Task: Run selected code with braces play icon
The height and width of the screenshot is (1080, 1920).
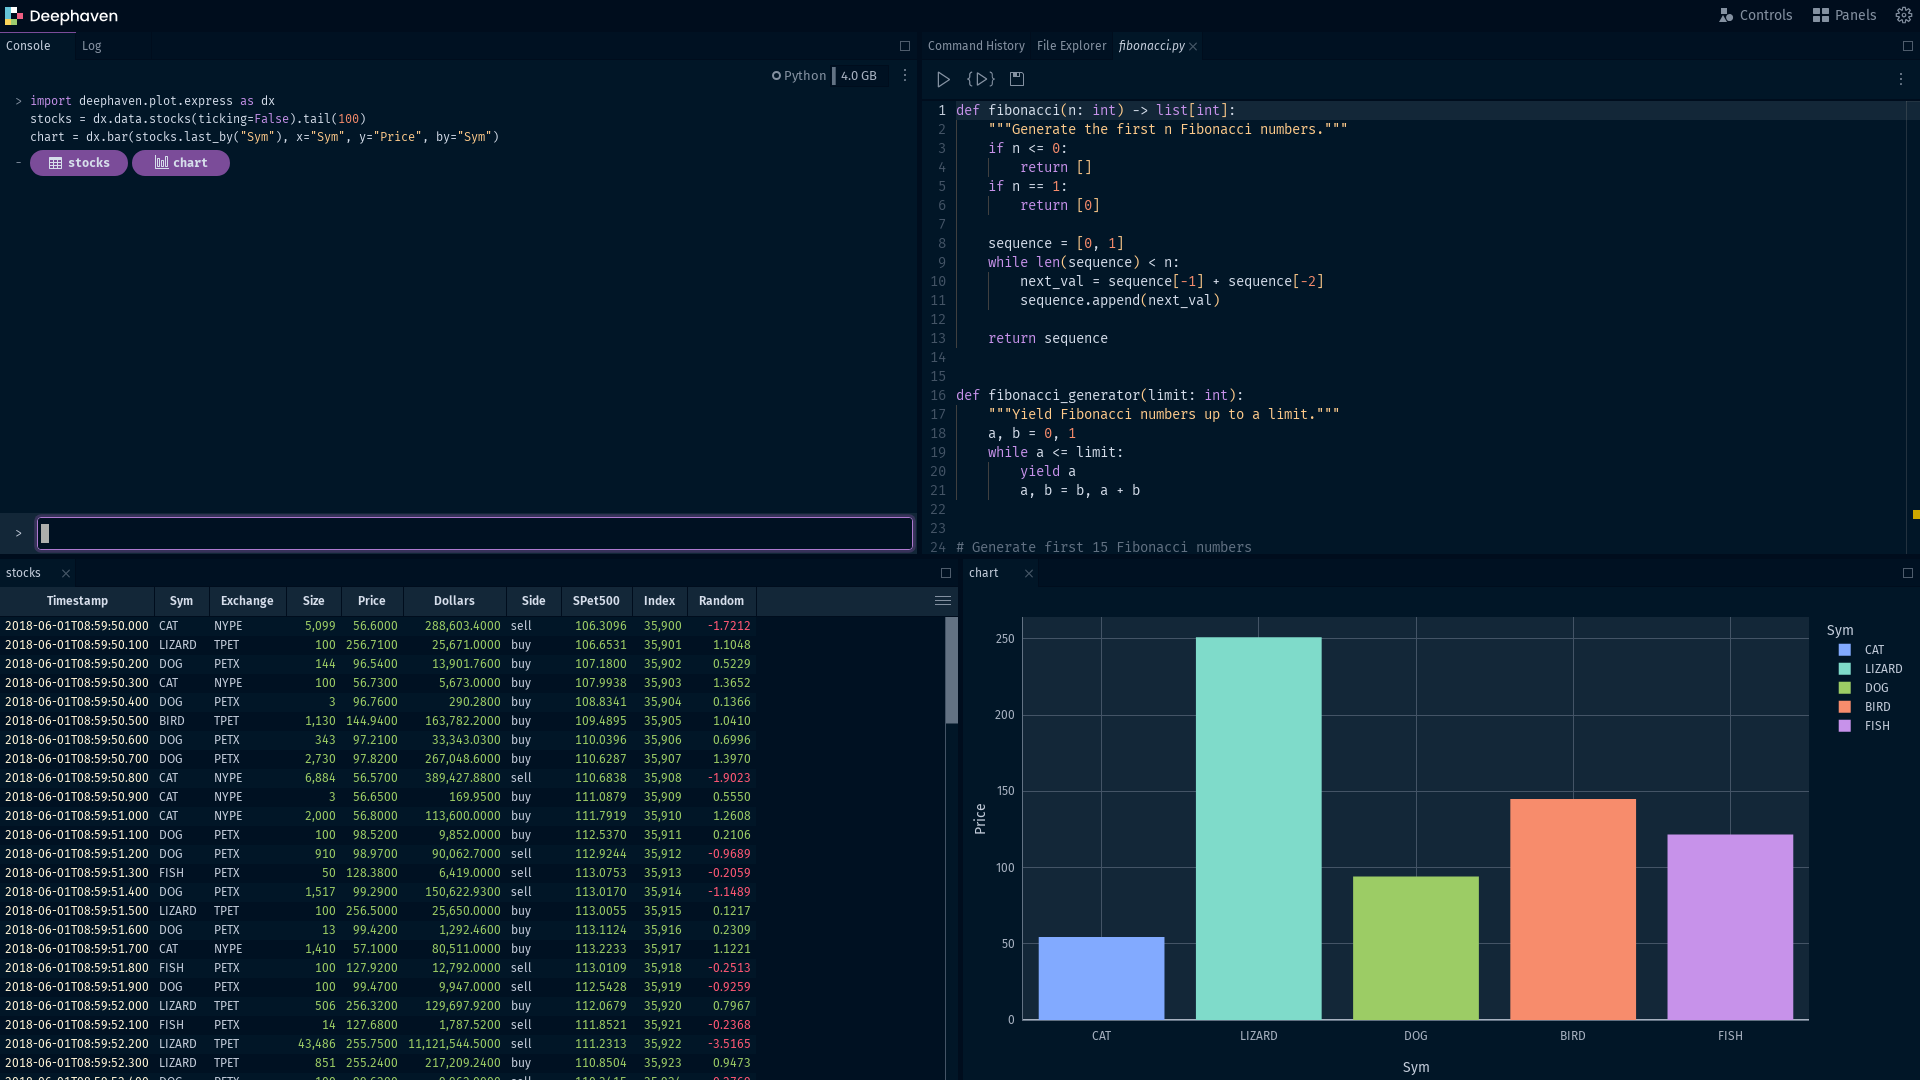Action: [x=980, y=79]
